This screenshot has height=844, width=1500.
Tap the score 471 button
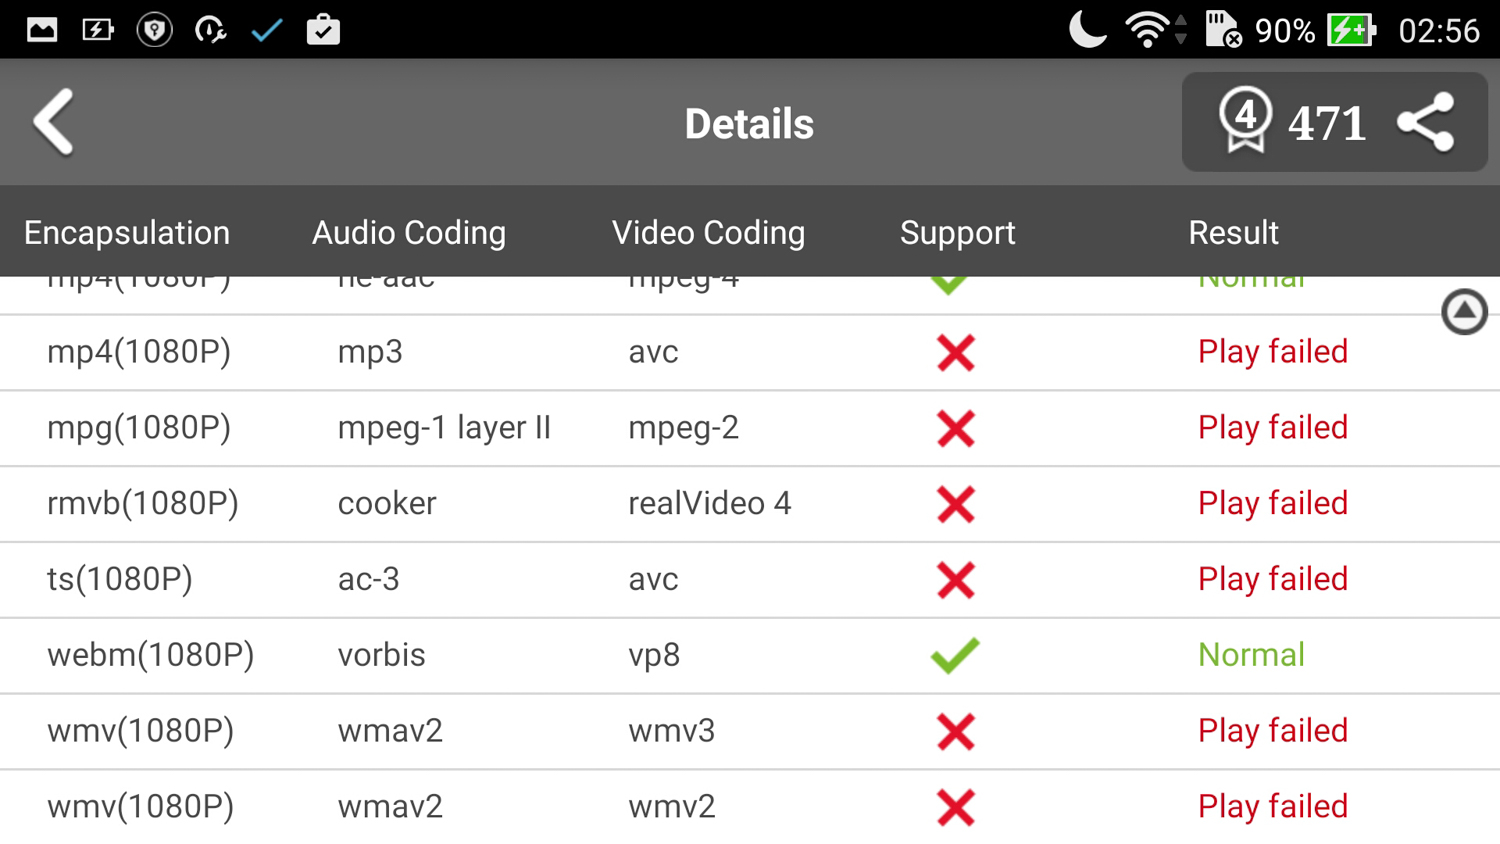pyautogui.click(x=1326, y=124)
